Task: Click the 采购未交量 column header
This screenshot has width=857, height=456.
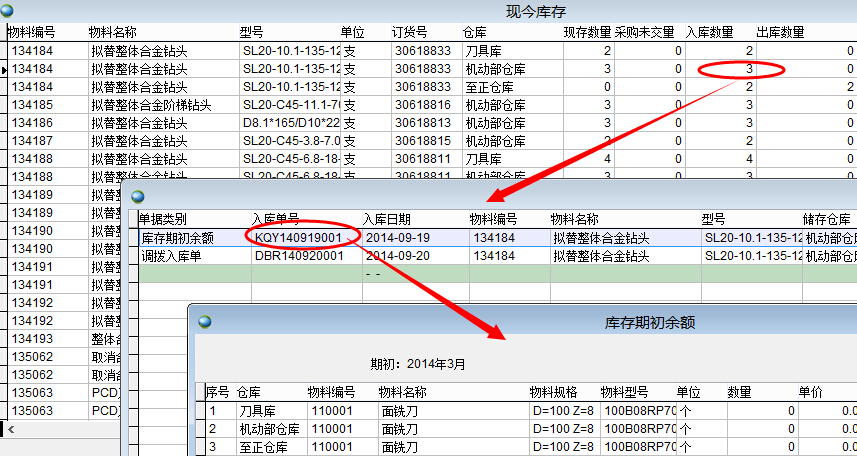Action: click(x=646, y=32)
